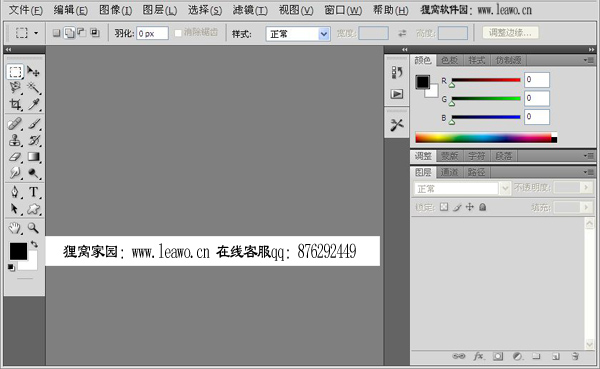Toggle lock transparent pixels in Layers
Image resolution: width=600 pixels, height=369 pixels.
click(444, 207)
